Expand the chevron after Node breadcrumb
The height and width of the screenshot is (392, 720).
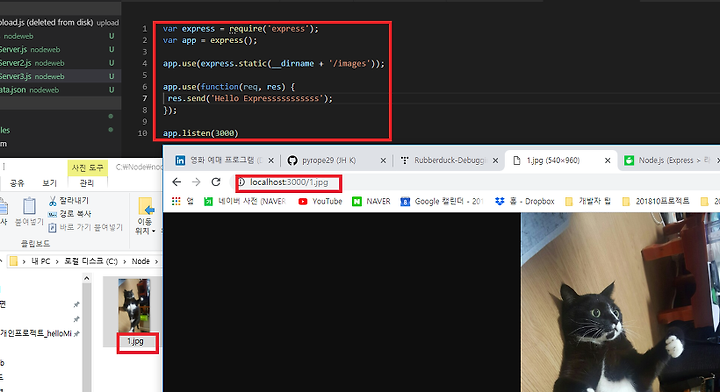click(156, 261)
